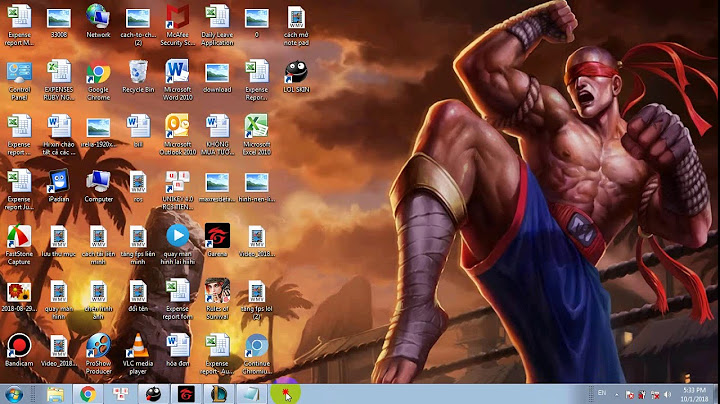Launch Microsoft Word 2010 shortcut
The width and height of the screenshot is (720, 404).
[x=178, y=80]
